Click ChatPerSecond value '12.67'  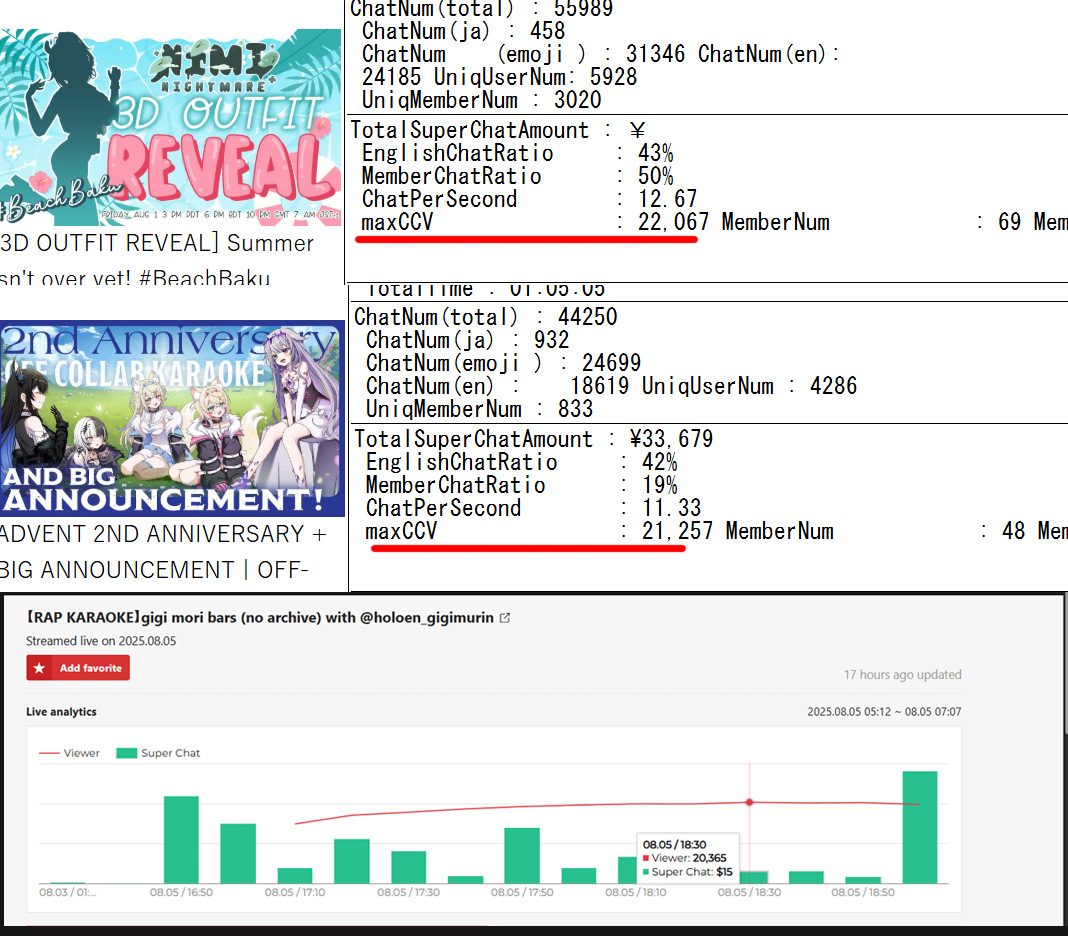pyautogui.click(x=668, y=199)
